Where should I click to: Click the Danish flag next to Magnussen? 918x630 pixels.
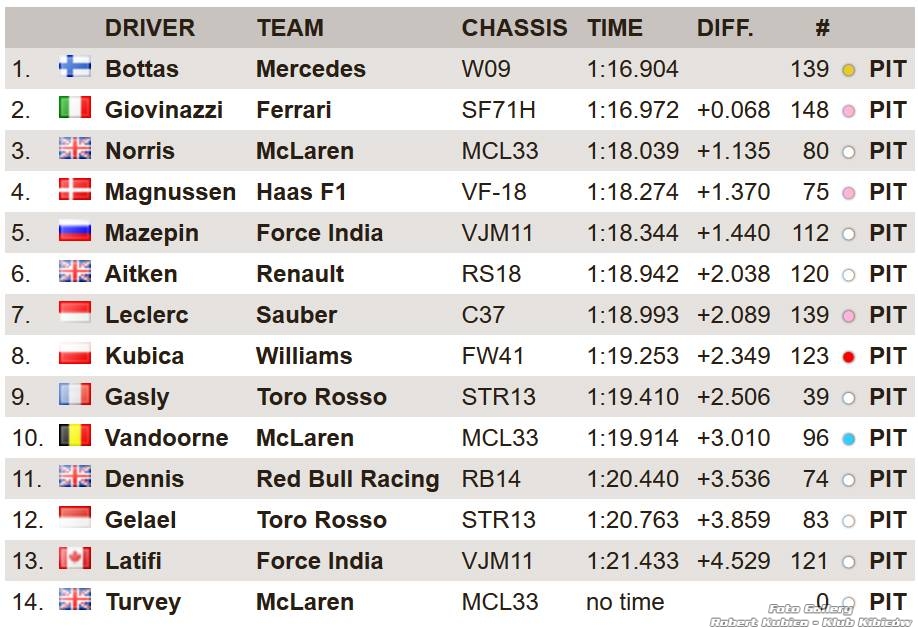click(x=75, y=190)
